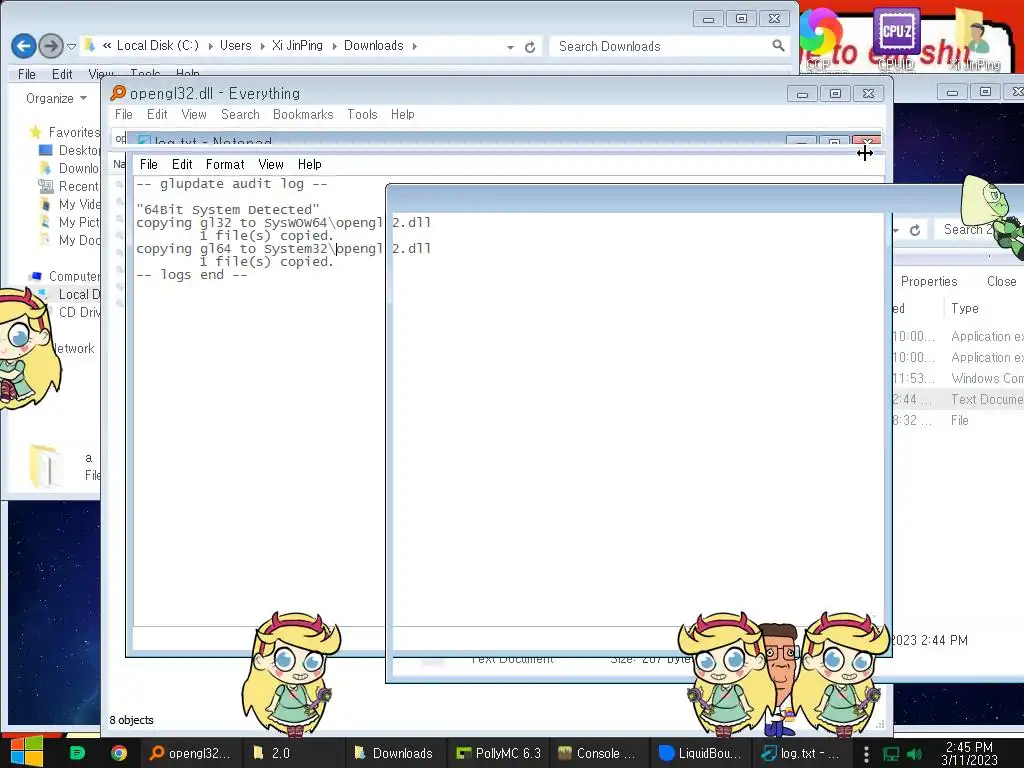The image size is (1024, 768).
Task: Open the View menu in Everything
Action: click(194, 114)
